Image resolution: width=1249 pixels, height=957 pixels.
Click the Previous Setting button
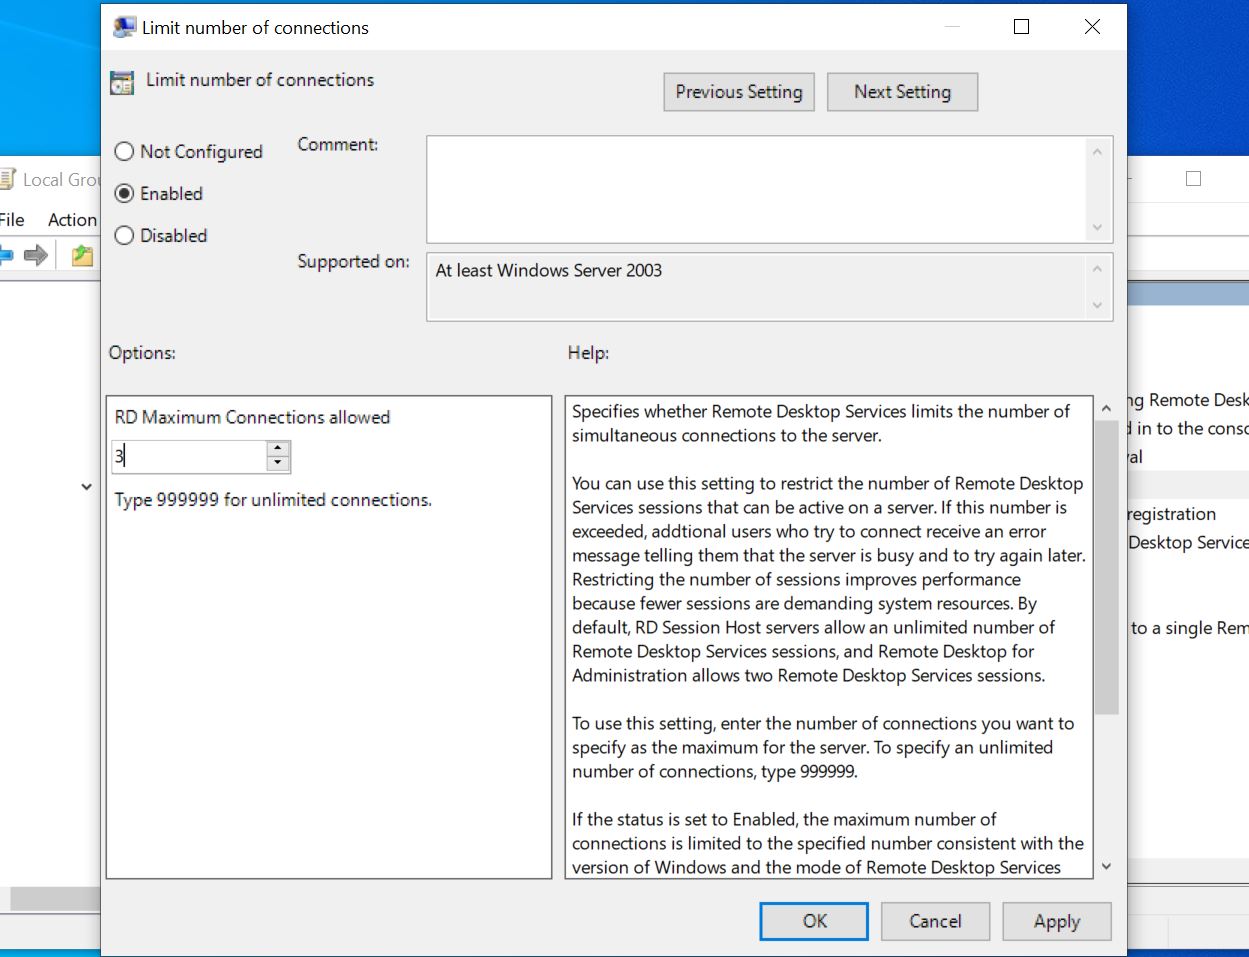(x=739, y=91)
